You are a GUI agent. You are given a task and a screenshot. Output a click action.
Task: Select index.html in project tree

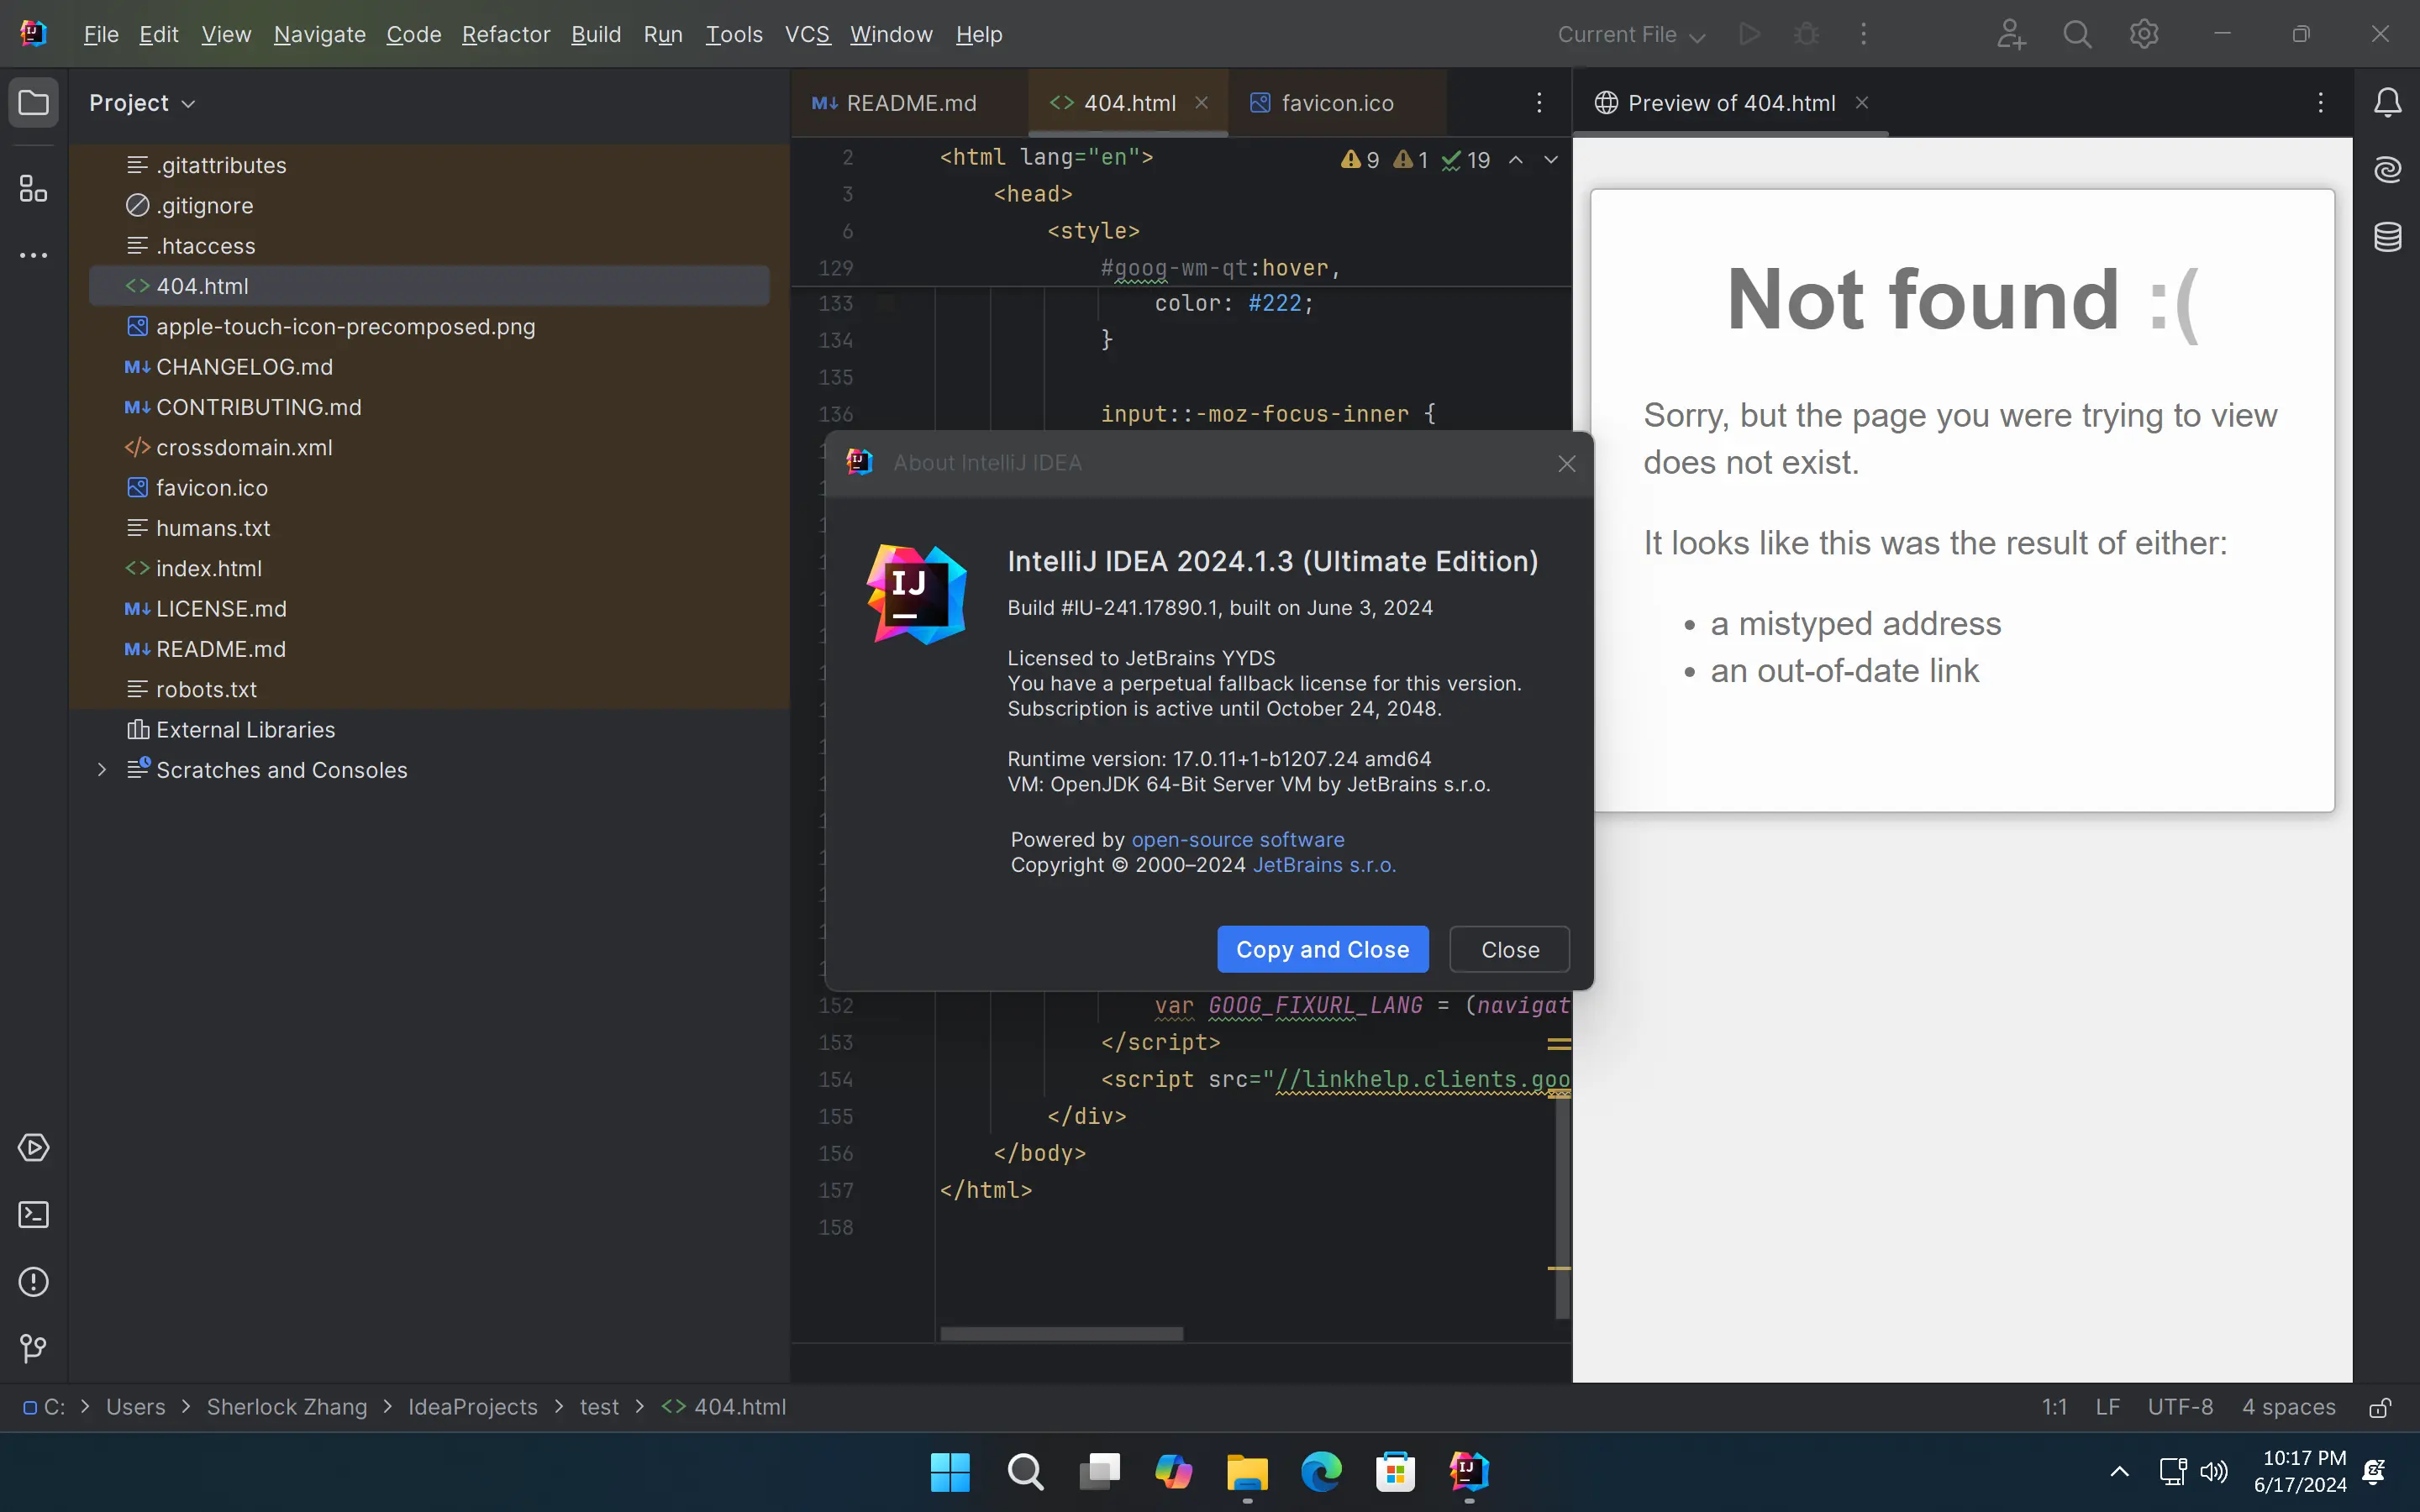tap(429, 568)
